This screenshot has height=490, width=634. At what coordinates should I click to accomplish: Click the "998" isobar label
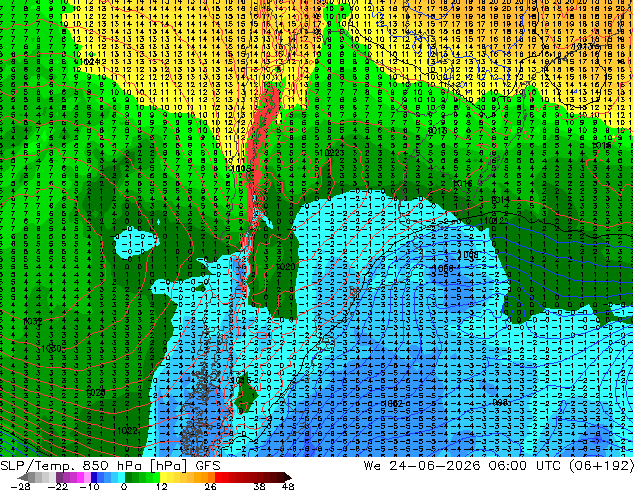pos(501,403)
